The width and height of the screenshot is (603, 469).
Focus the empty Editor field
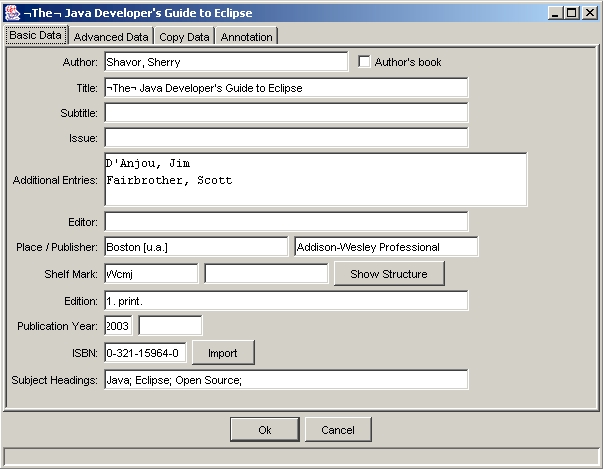coord(286,221)
